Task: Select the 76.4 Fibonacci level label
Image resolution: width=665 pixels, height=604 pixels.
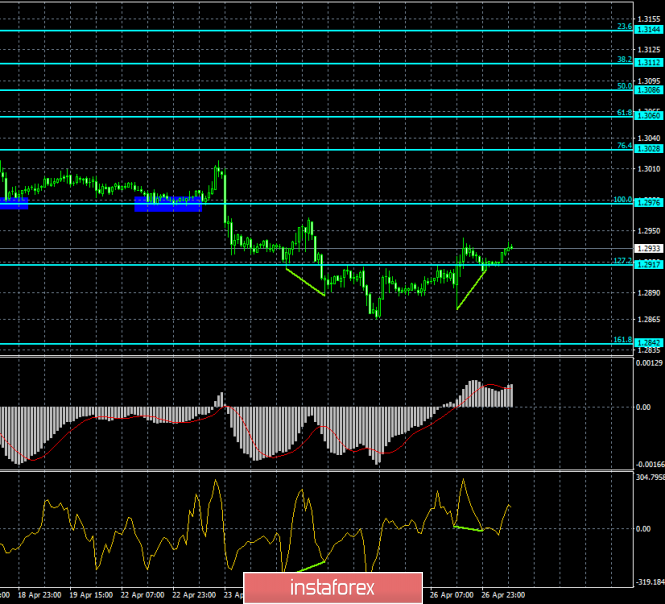Action: click(x=624, y=146)
